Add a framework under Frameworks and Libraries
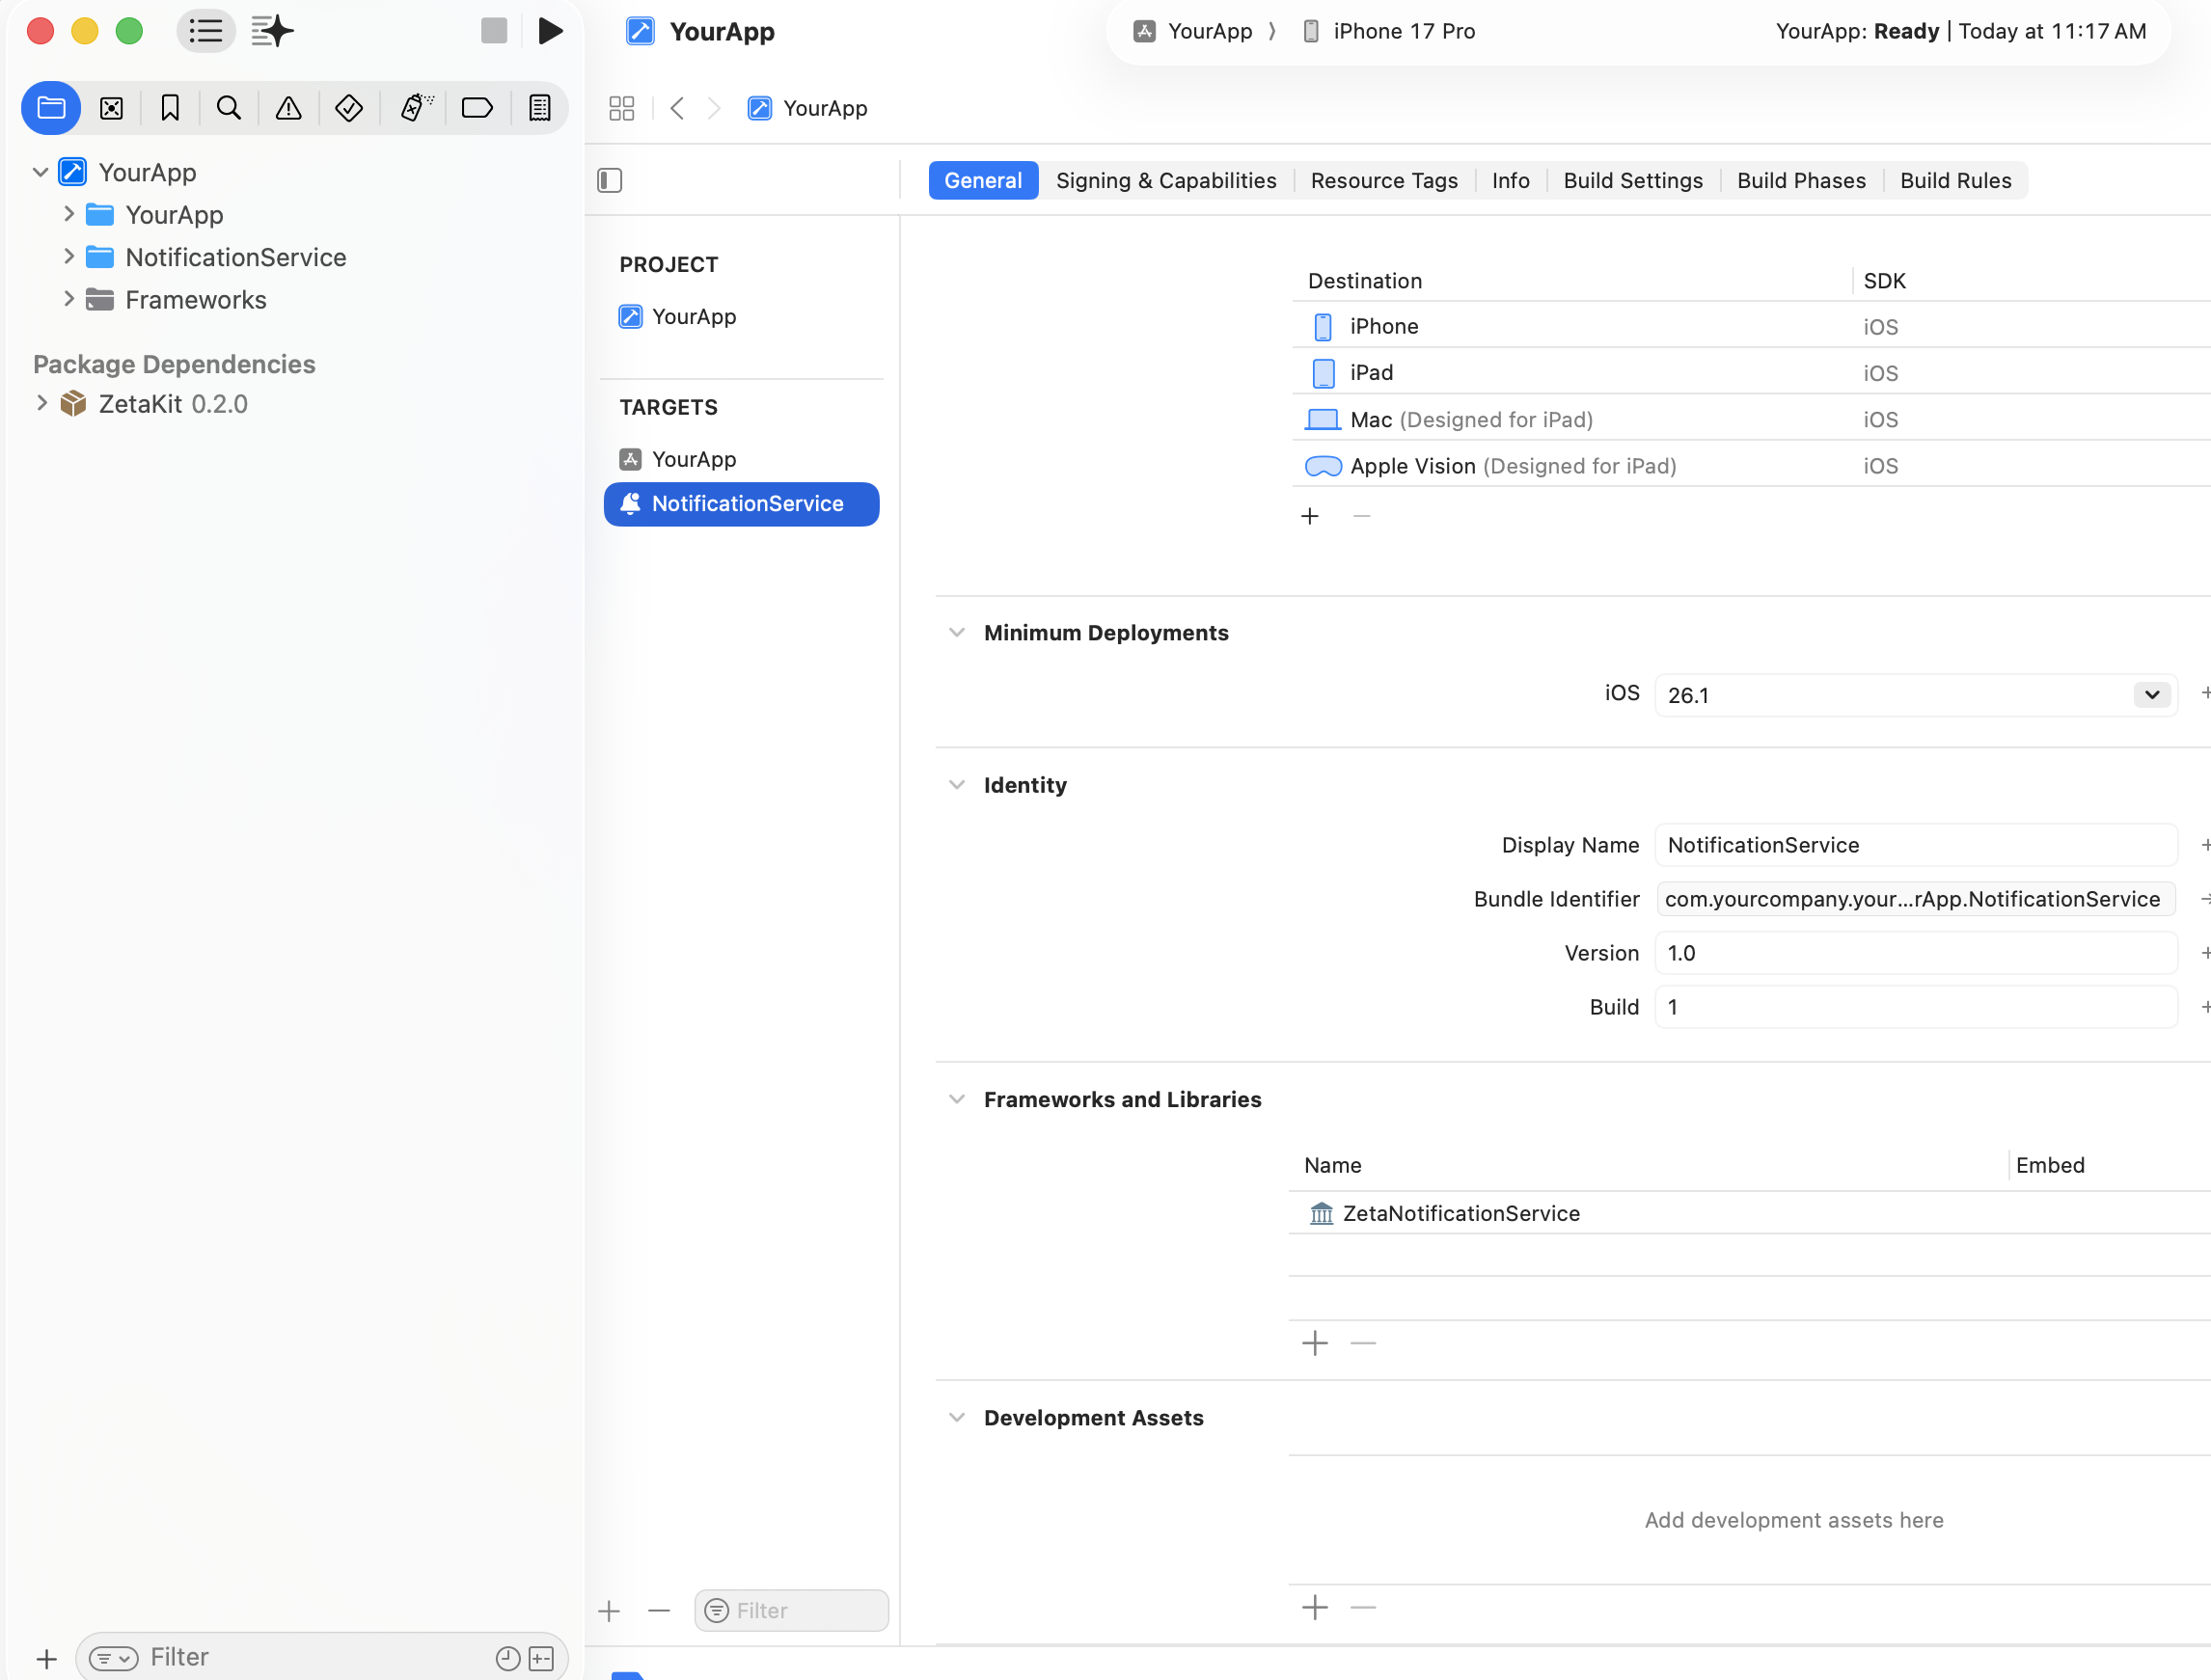The image size is (2211, 1680). pos(1314,1343)
